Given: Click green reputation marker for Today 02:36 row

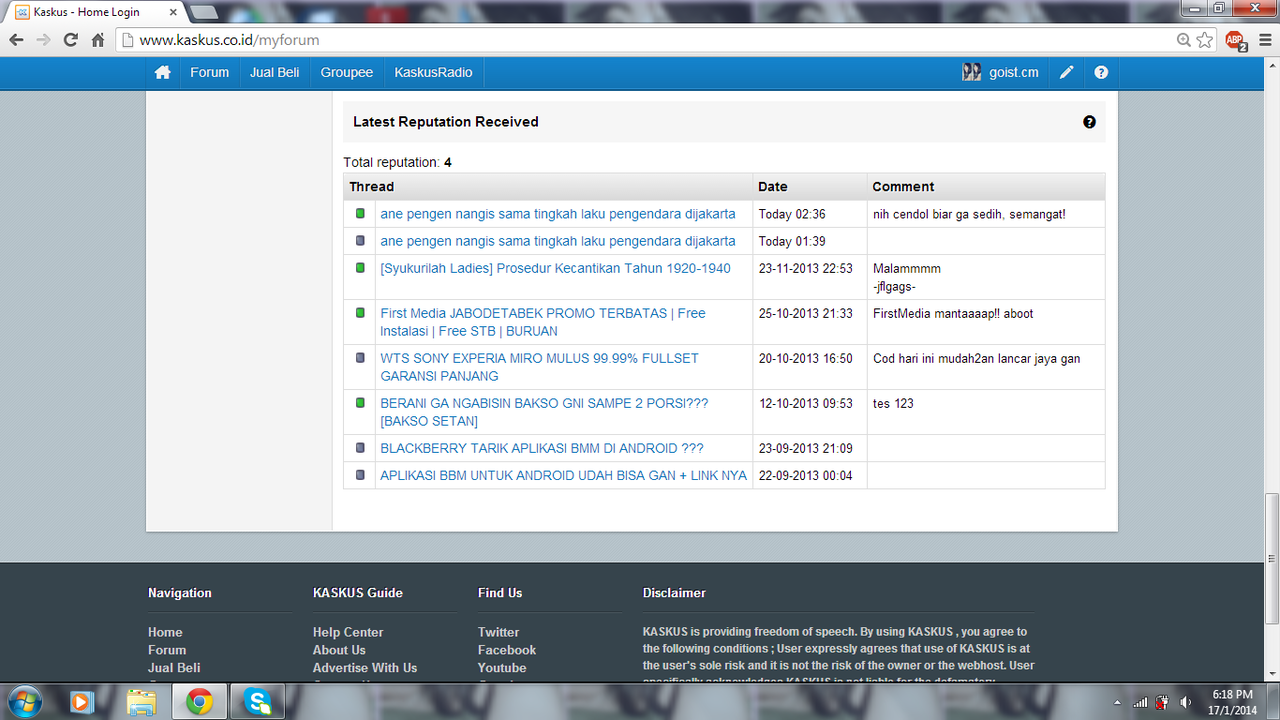Looking at the screenshot, I should click(x=360, y=213).
